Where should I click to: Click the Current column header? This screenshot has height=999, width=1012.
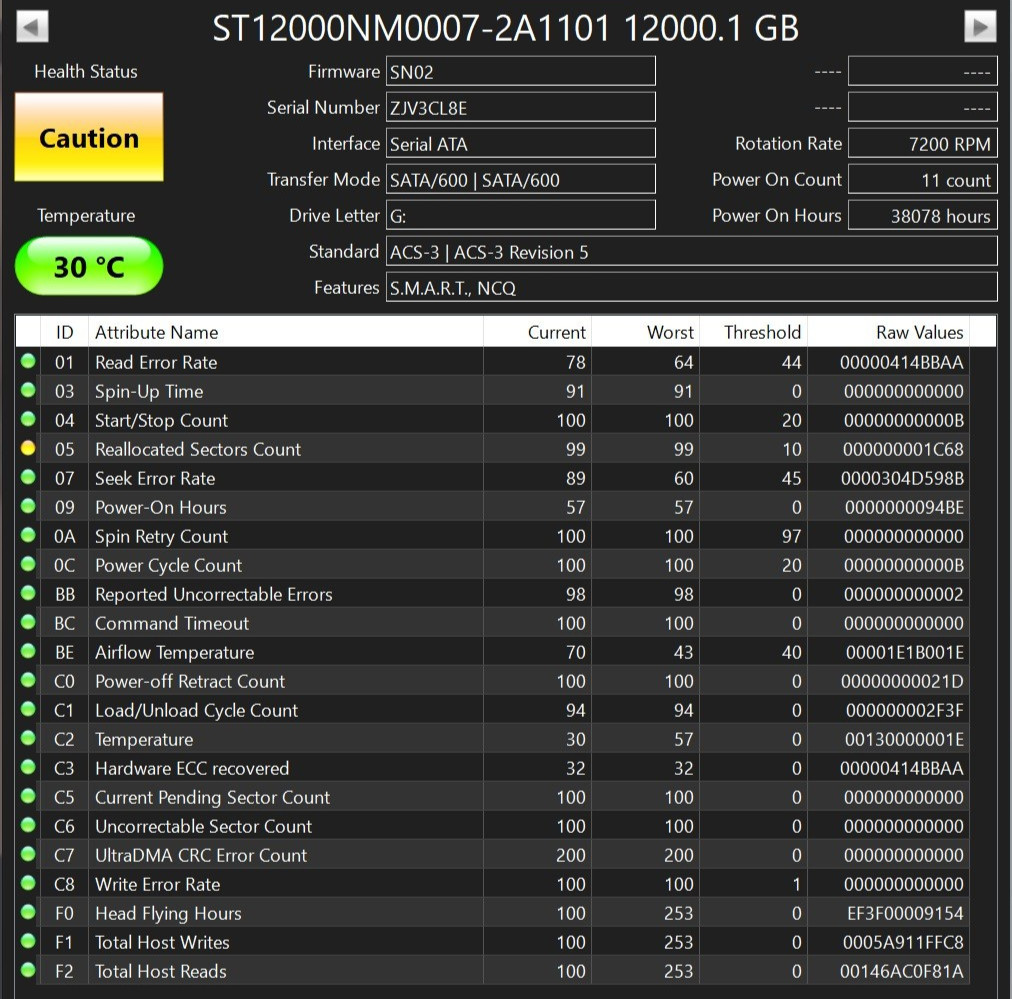point(537,332)
